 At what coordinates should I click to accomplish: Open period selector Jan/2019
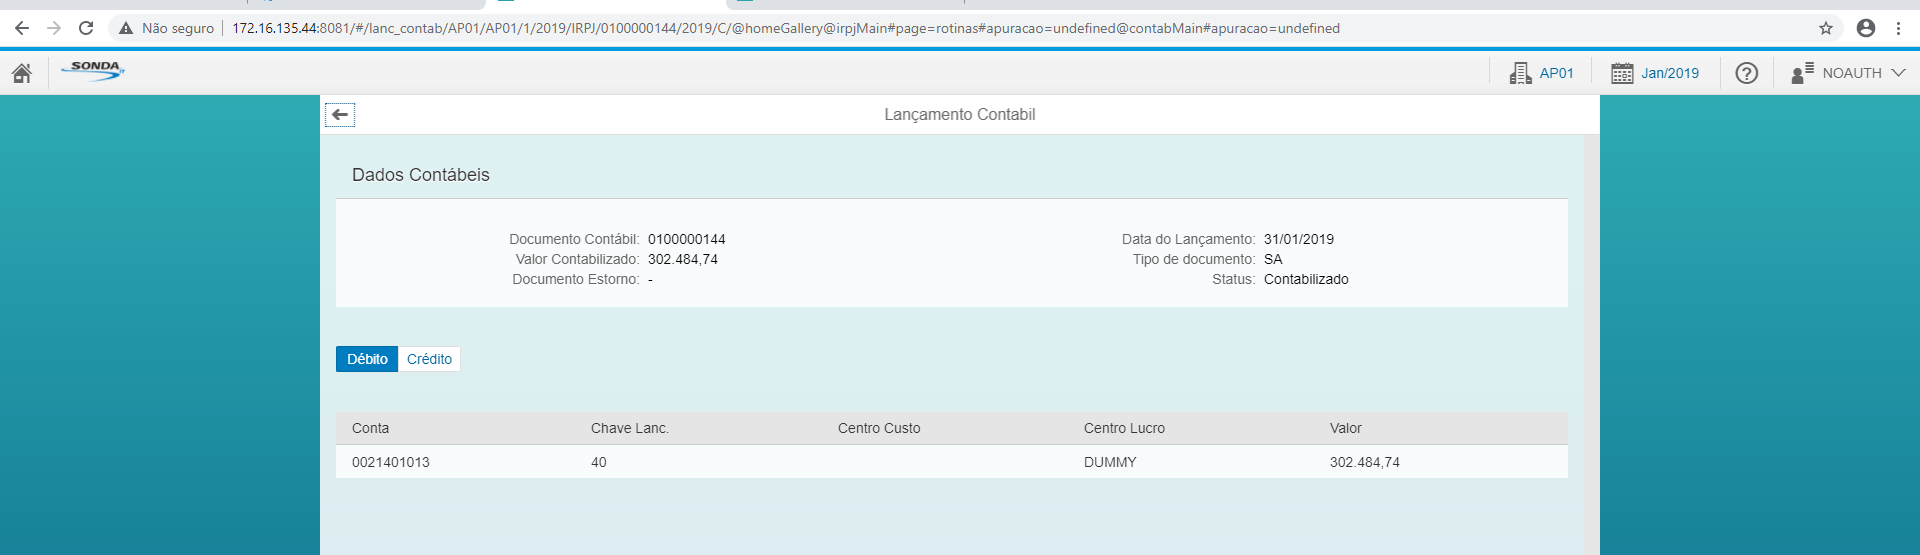tap(1670, 73)
